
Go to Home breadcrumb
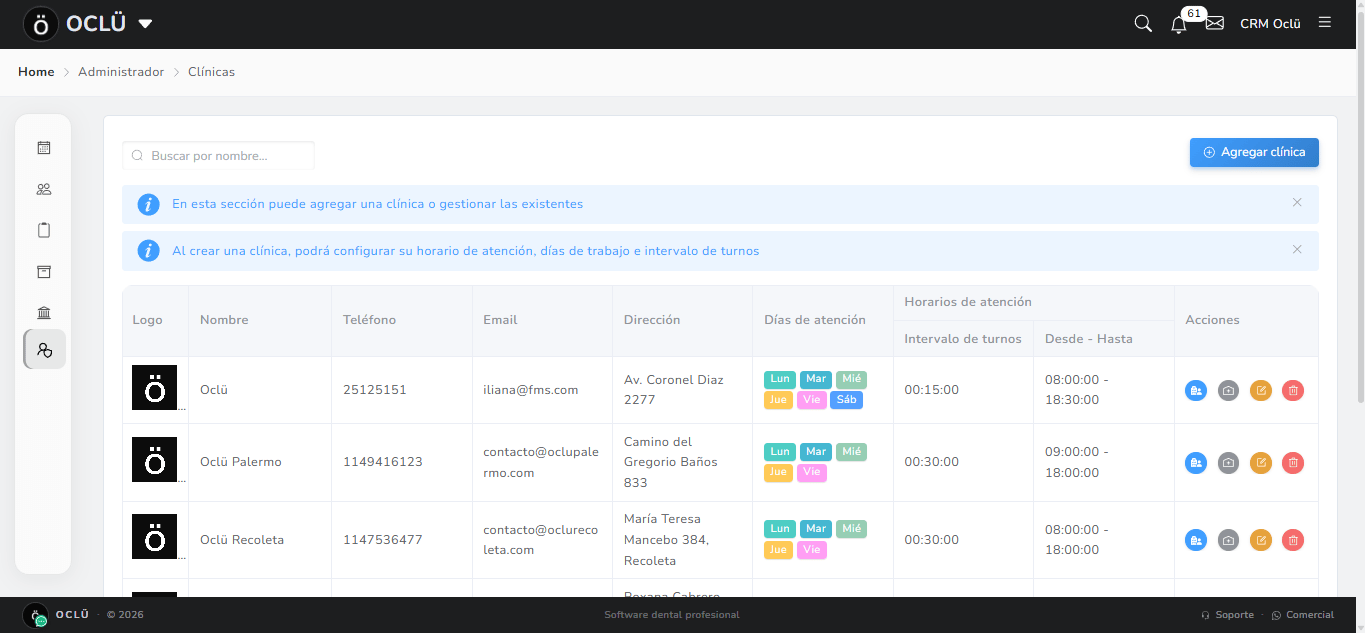[36, 72]
